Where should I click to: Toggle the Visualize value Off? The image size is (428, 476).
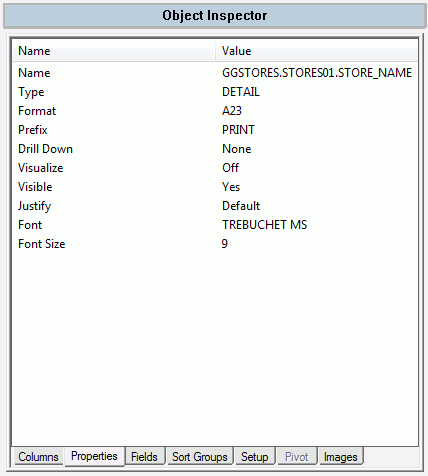[230, 168]
